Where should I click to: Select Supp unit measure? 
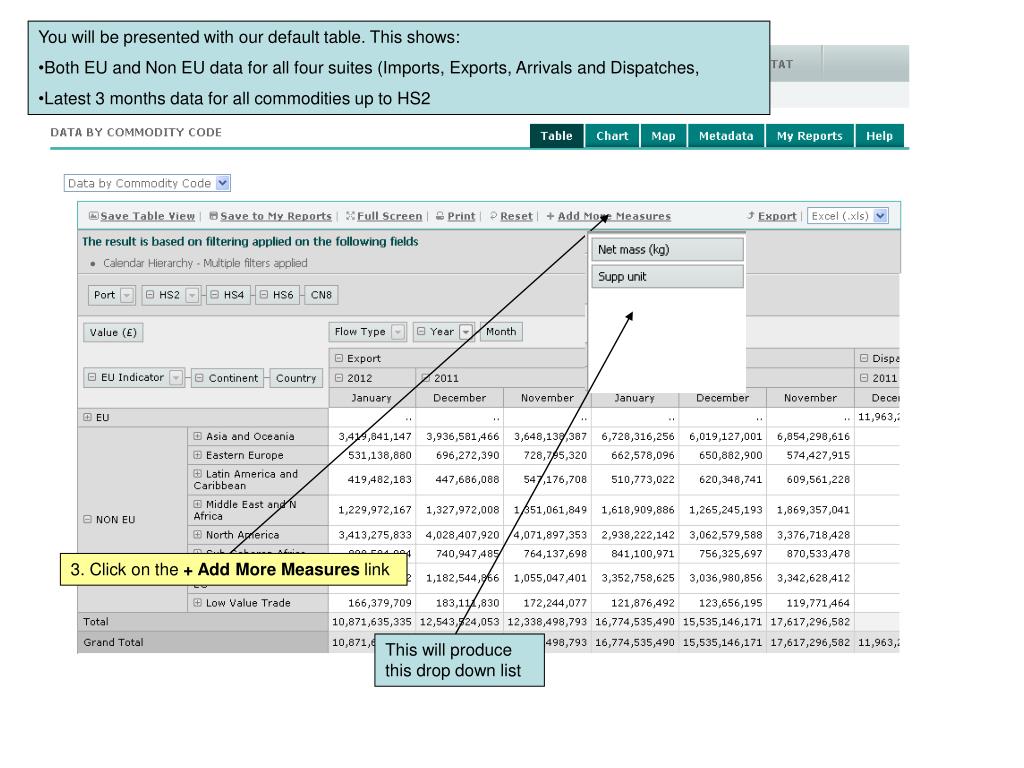coord(667,276)
